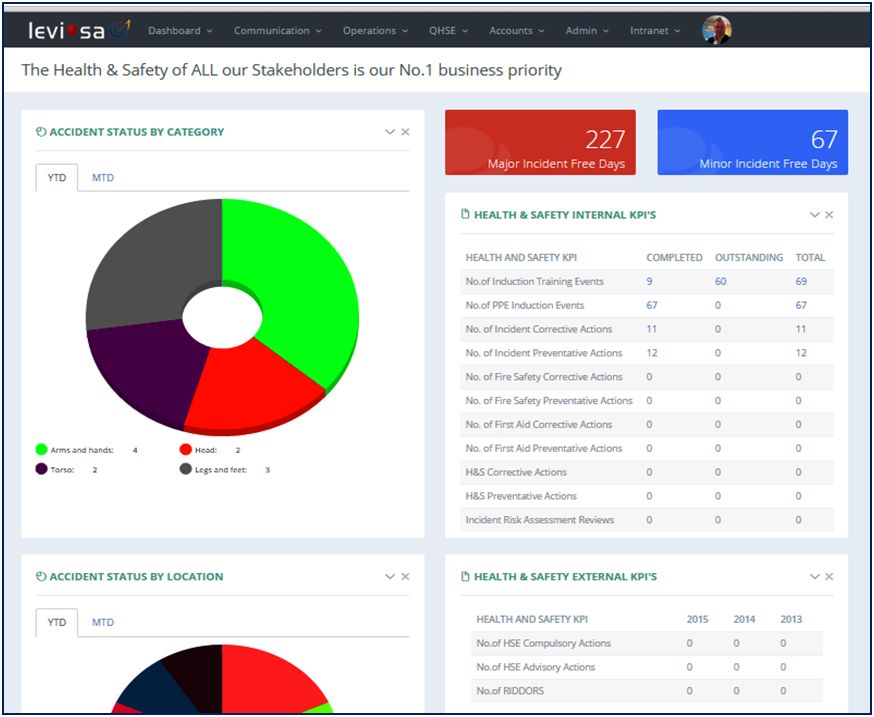Screen dimensions: 874x717
Task: Open the Major Incident Free Days tile
Action: click(x=540, y=142)
